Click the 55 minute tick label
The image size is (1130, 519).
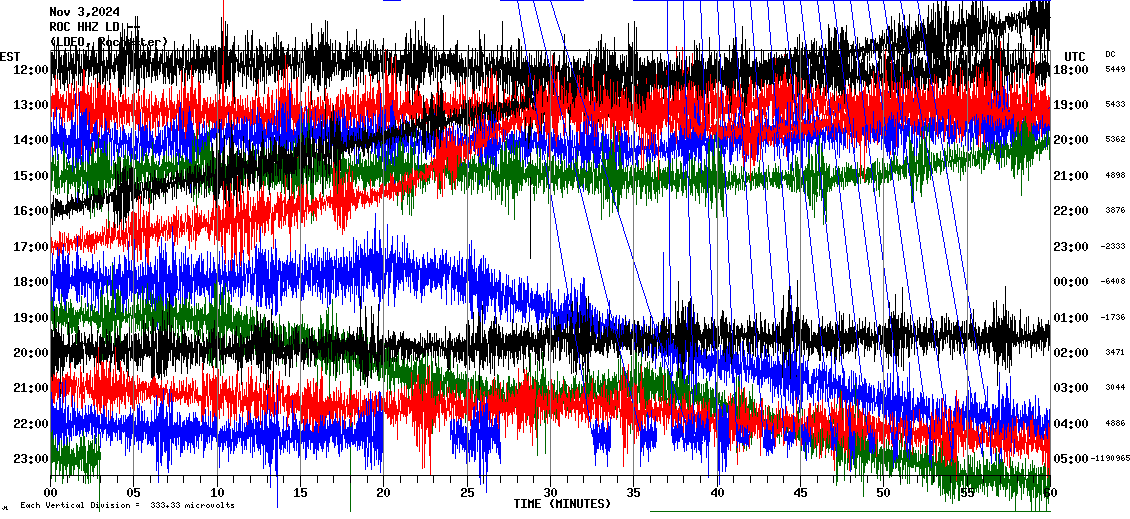(x=966, y=493)
